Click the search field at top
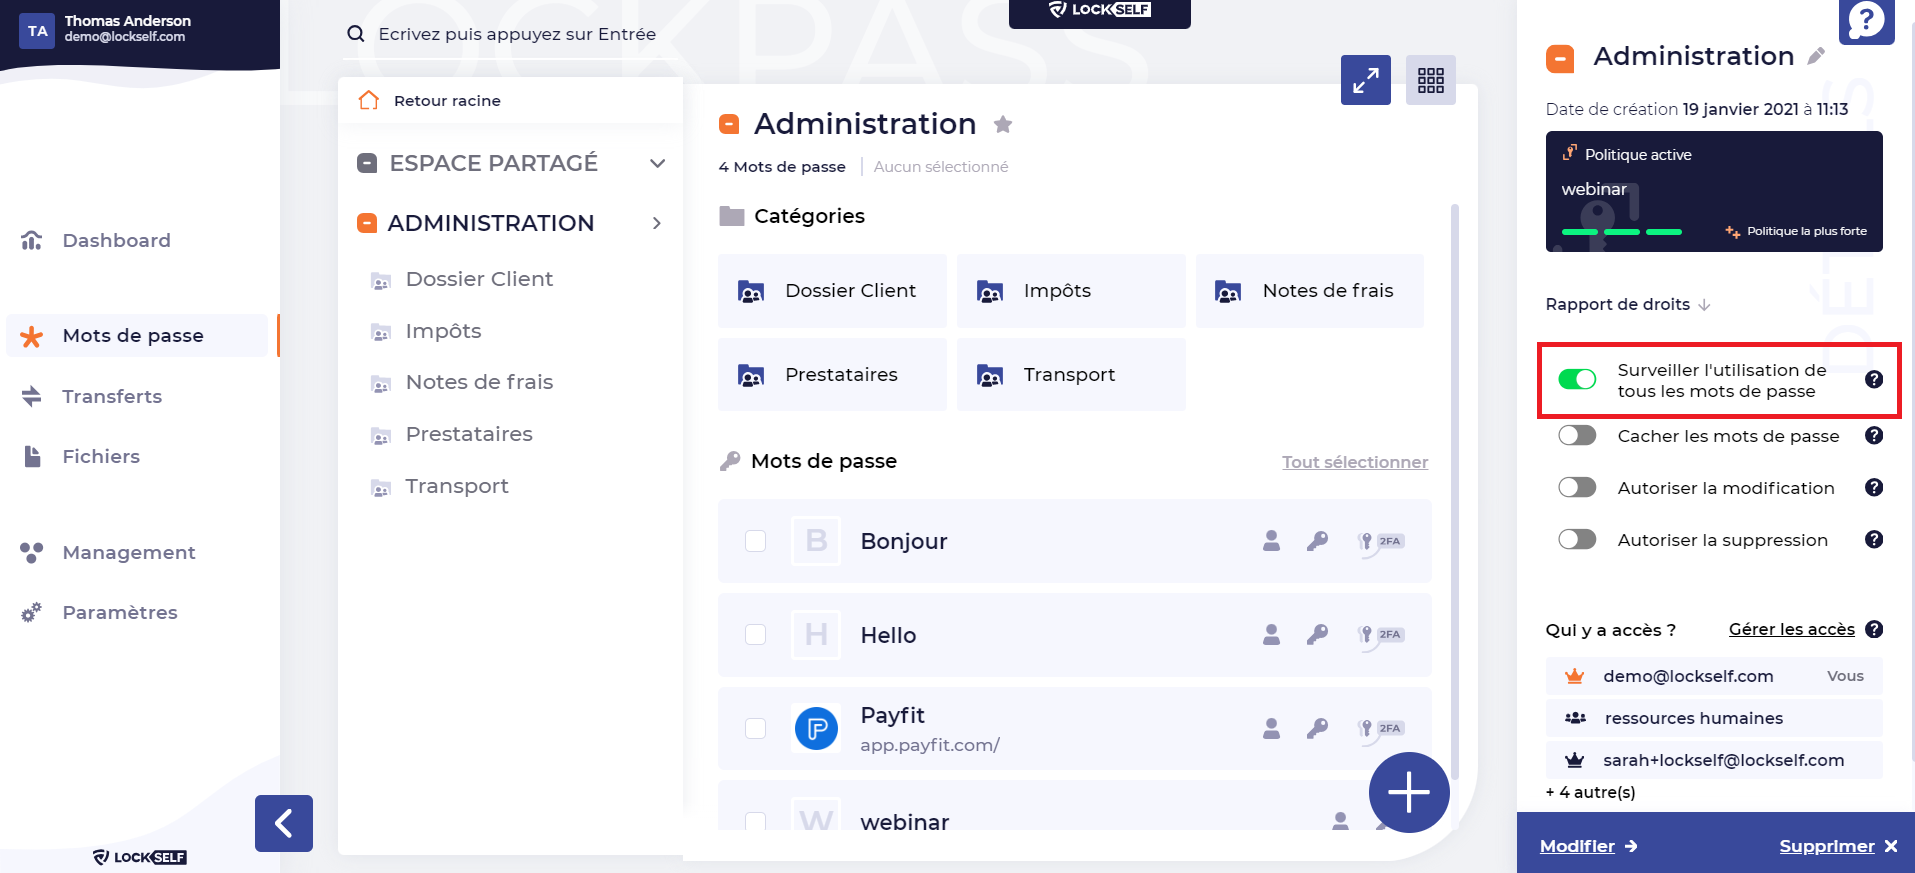1915x873 pixels. 517,34
